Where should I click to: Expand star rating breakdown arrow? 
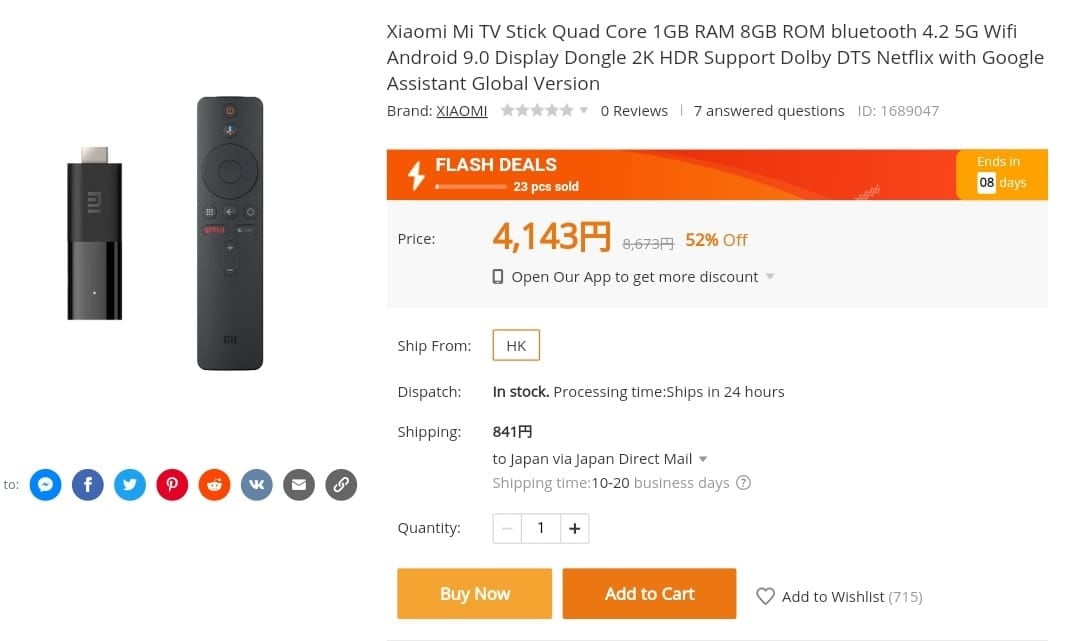(x=584, y=110)
